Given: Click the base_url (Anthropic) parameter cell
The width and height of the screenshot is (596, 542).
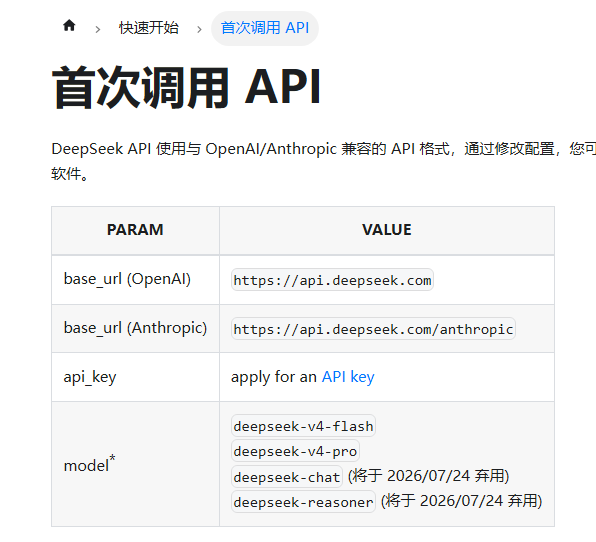Looking at the screenshot, I should pyautogui.click(x=135, y=328).
